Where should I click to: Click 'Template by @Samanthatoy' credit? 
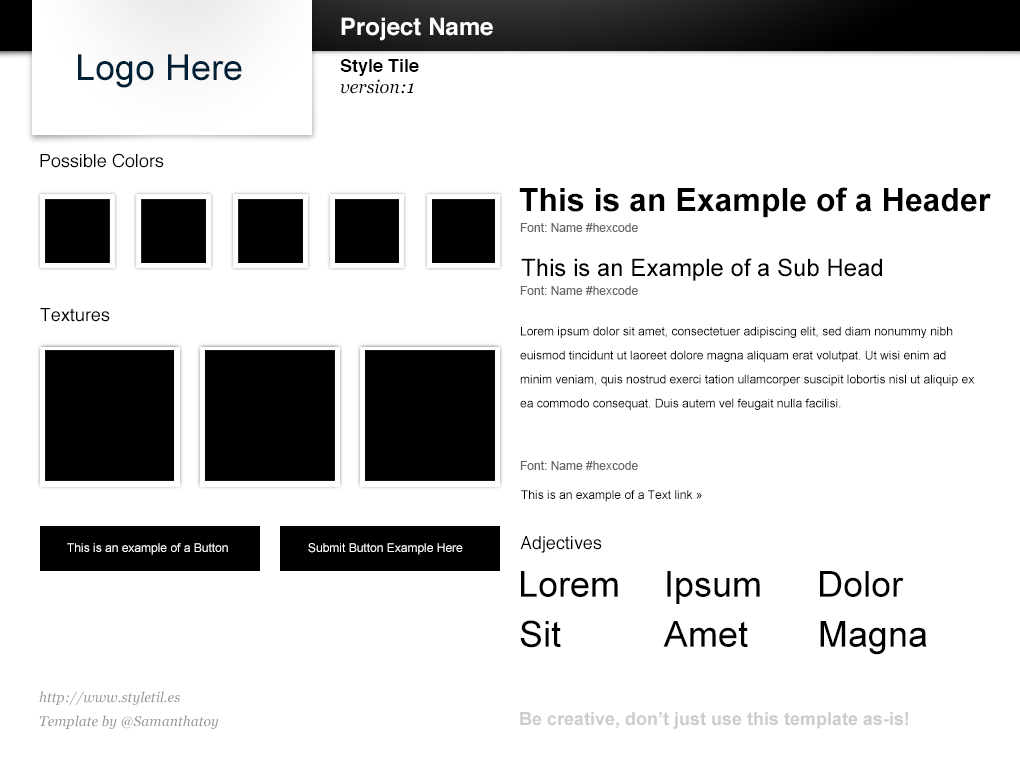129,722
